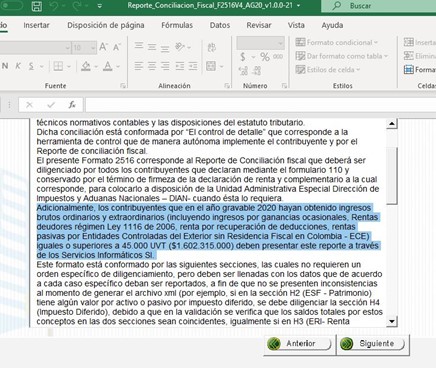Viewport: 436px width, 368px height.
Task: Click the increase font size icon
Action: click(x=103, y=47)
